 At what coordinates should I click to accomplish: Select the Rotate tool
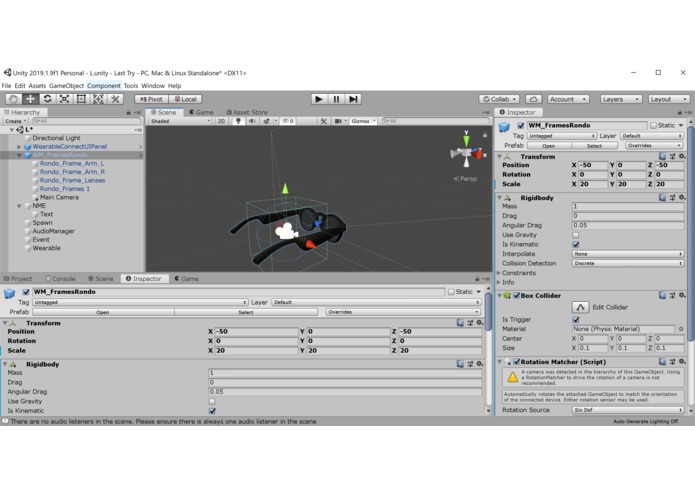[47, 99]
